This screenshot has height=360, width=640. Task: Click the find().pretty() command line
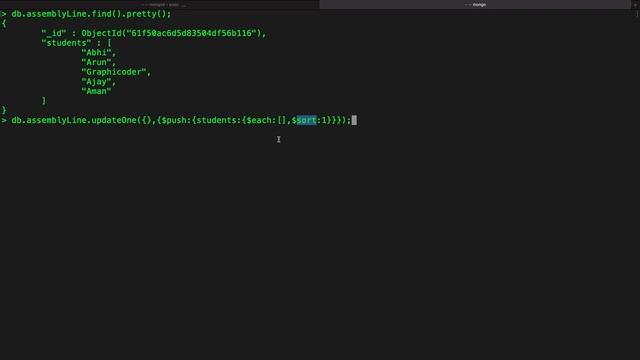[x=91, y=14]
